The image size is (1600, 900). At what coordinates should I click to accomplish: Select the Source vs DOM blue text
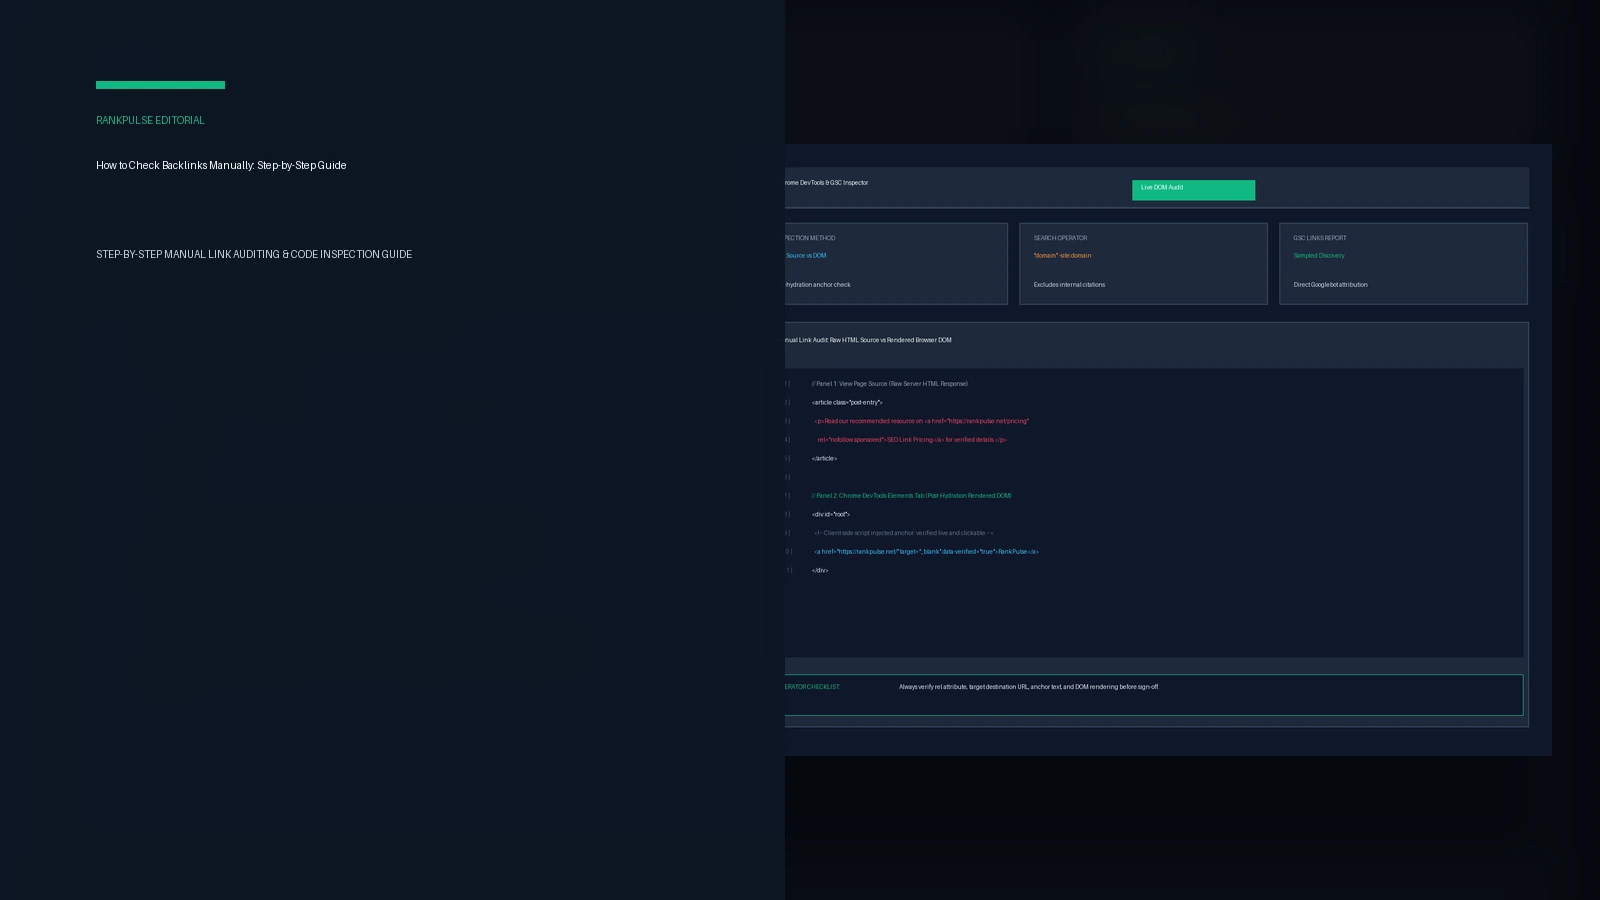806,256
